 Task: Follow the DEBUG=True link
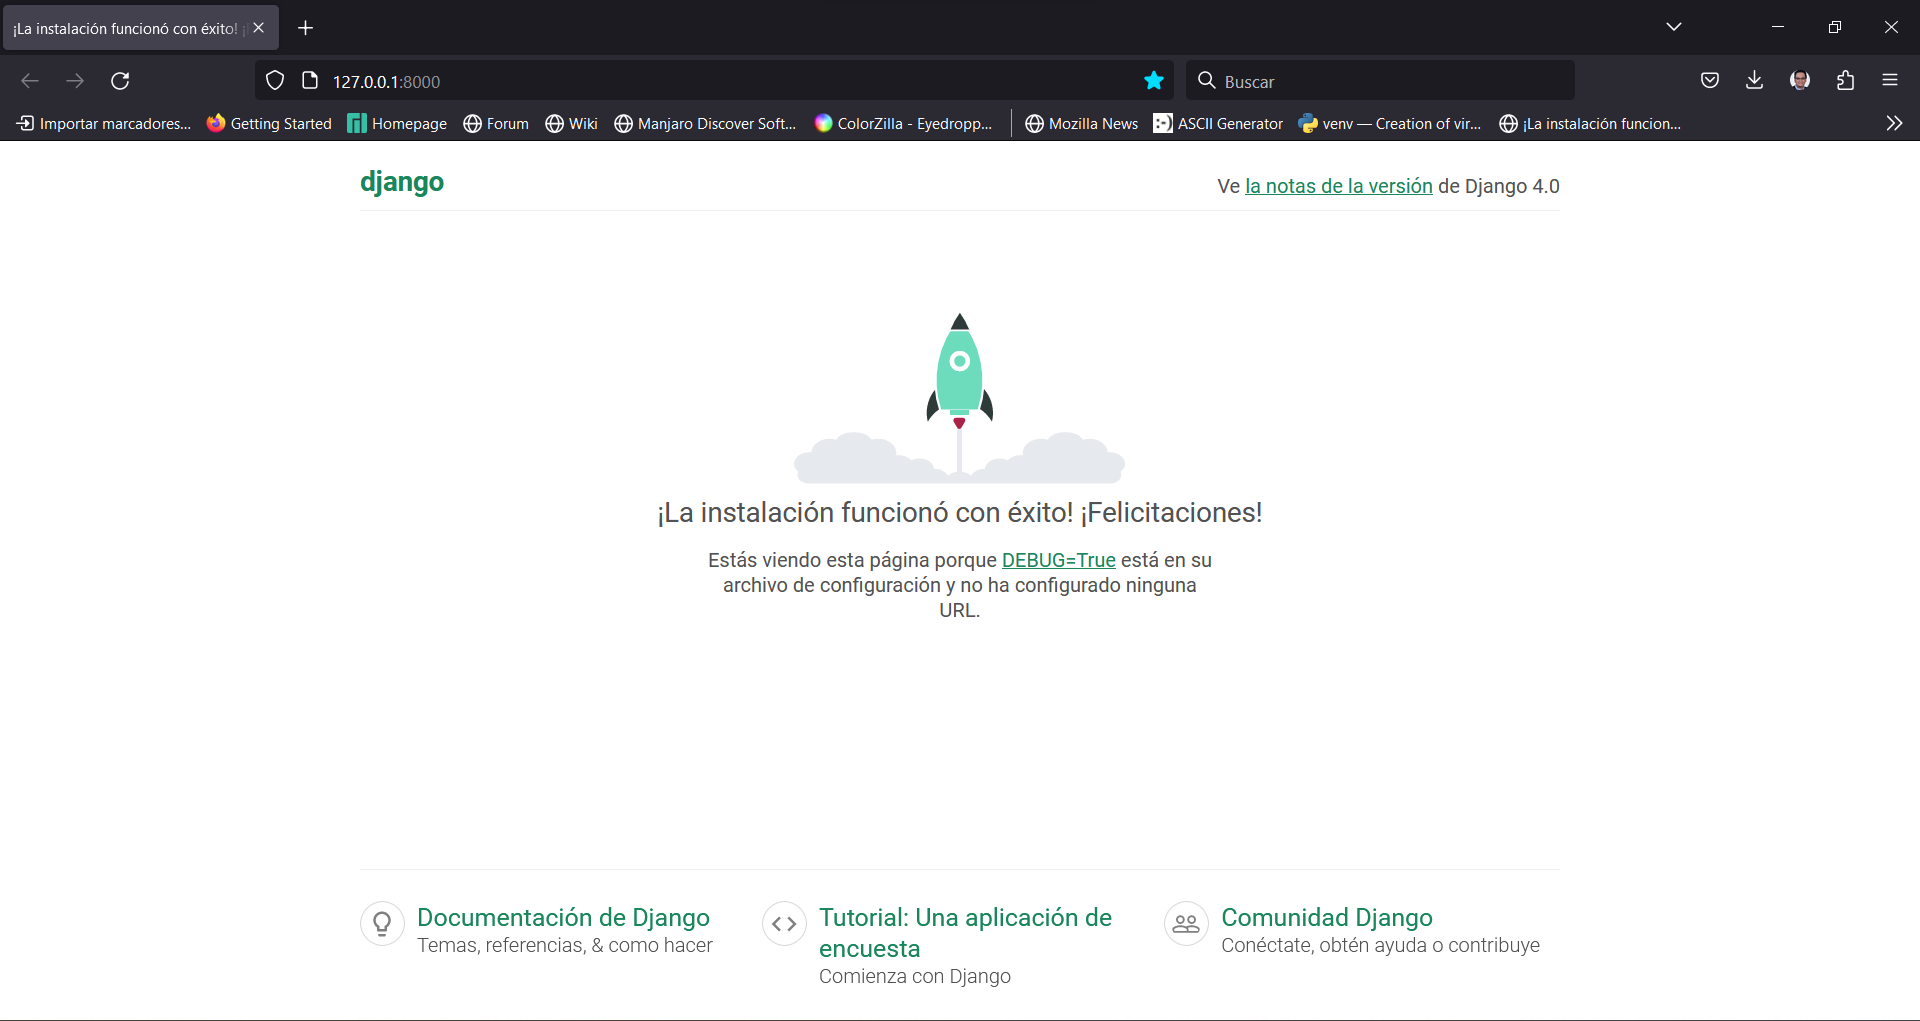coord(1058,560)
